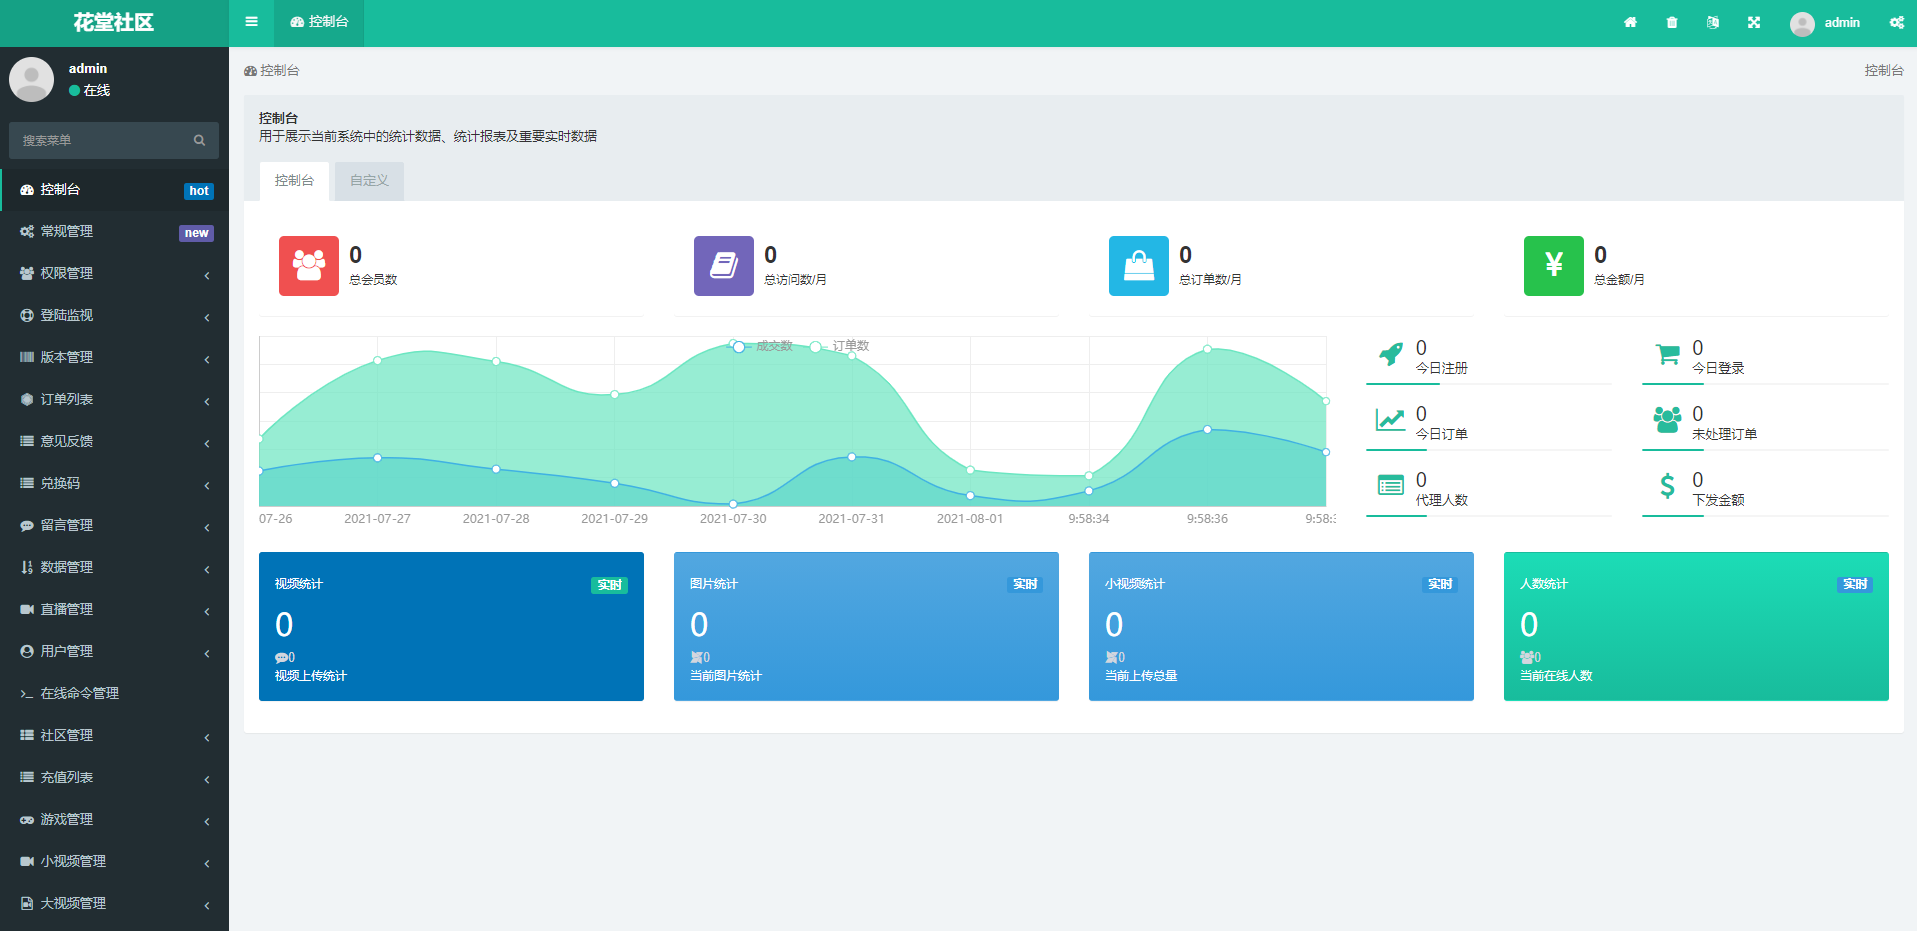Click the fullscreen expand icon
Viewport: 1917px width, 931px height.
(1754, 22)
